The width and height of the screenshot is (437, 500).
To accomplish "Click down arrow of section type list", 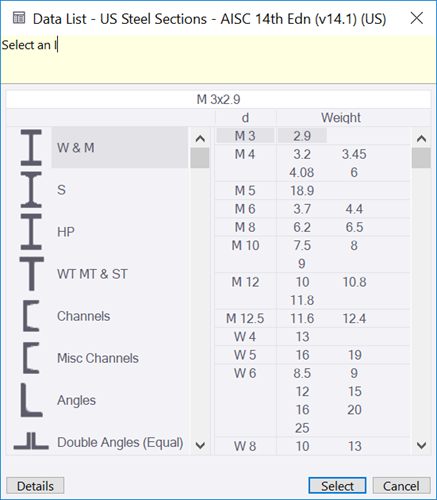I will (x=200, y=445).
